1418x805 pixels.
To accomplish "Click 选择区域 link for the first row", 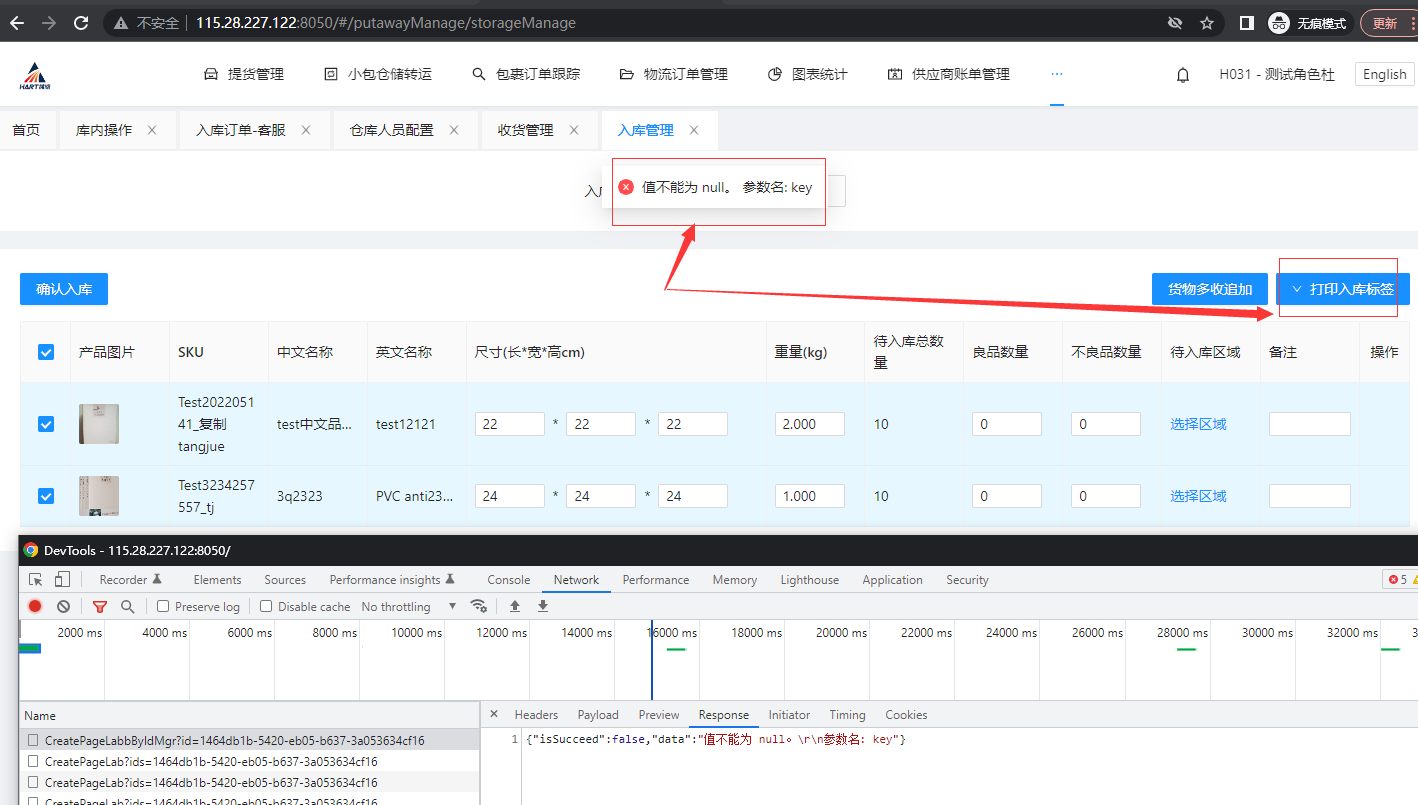I will point(1198,424).
